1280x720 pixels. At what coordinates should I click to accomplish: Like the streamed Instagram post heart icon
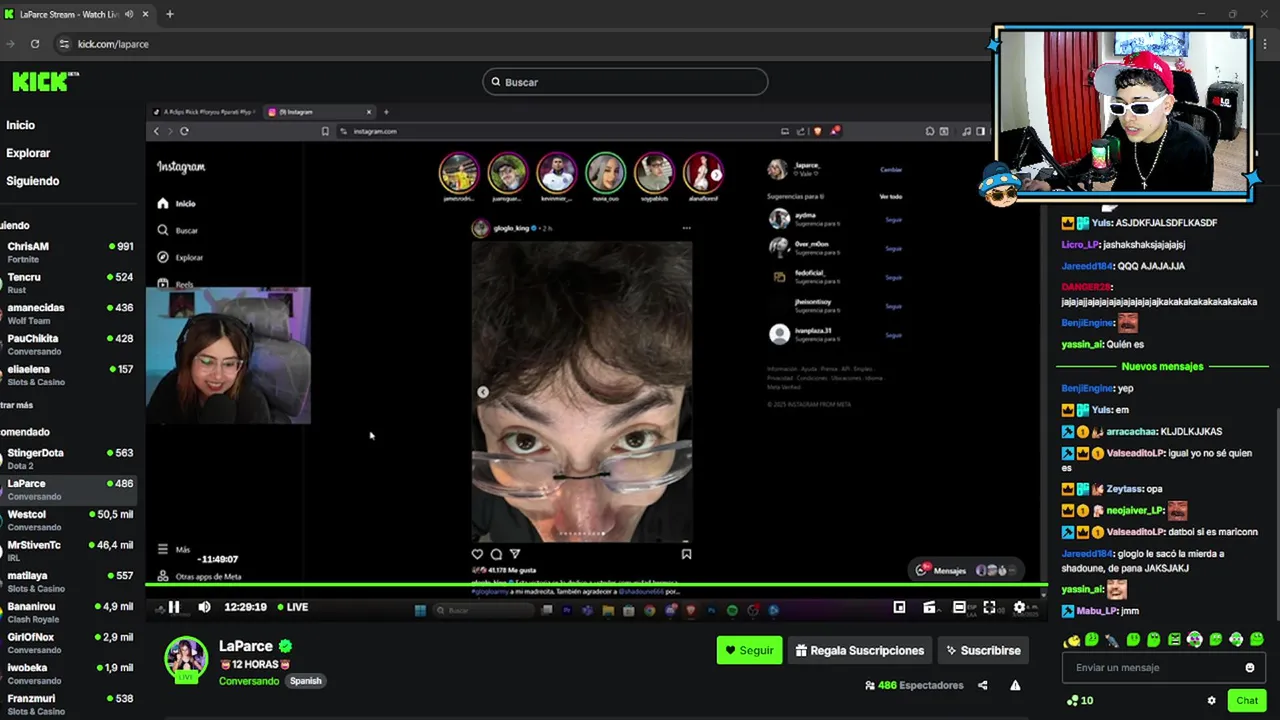click(x=477, y=554)
